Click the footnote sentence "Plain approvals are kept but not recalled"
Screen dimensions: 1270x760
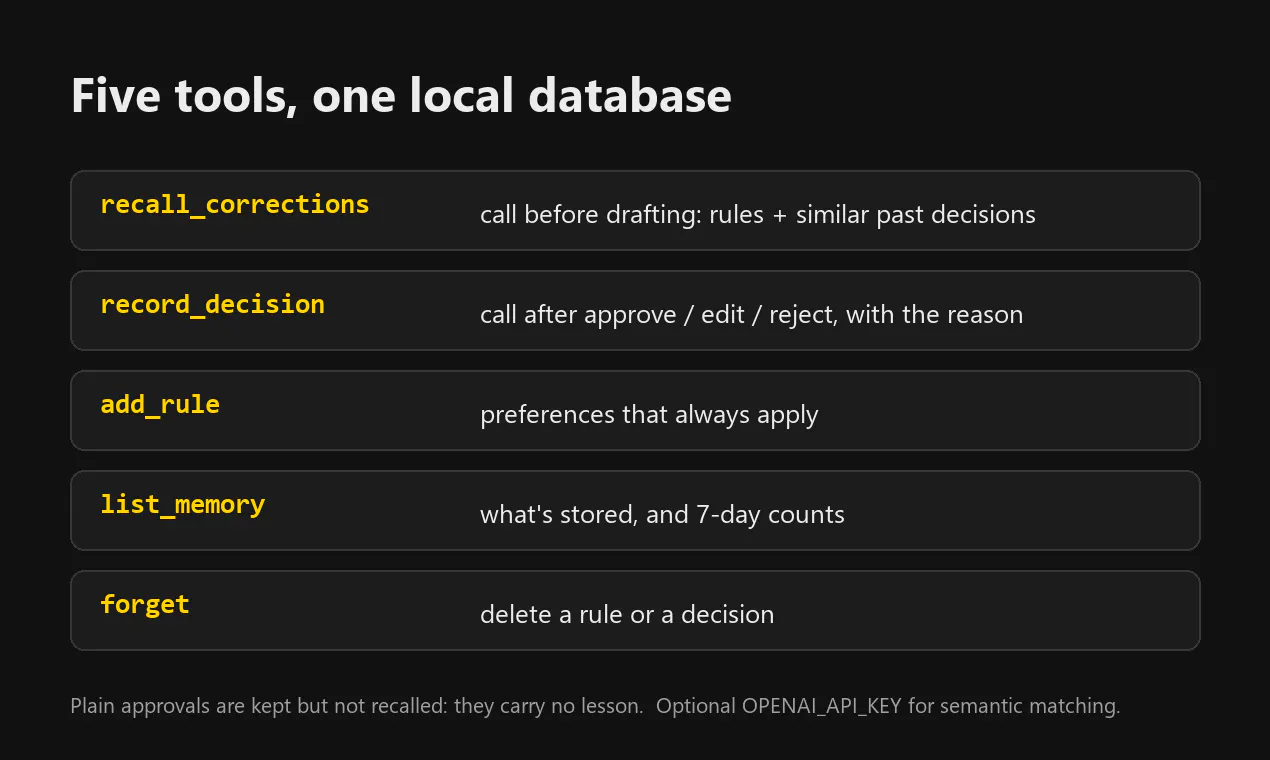click(x=259, y=706)
